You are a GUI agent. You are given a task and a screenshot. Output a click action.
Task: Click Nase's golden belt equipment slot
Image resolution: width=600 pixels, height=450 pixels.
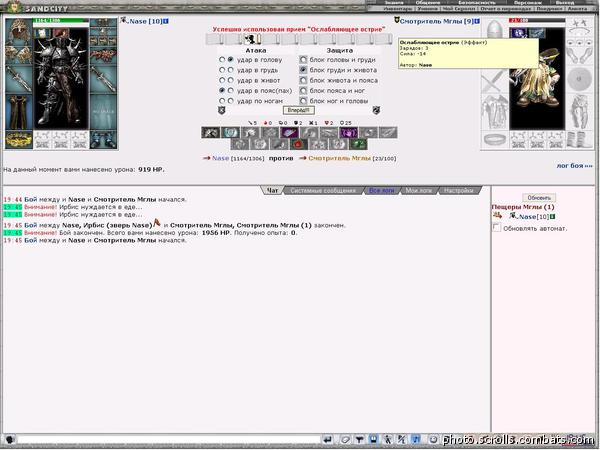18,139
